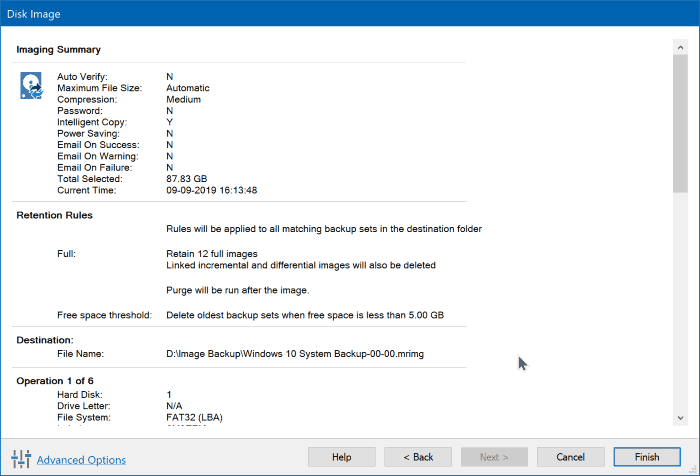Click the 'File System:' label
This screenshot has height=476, width=700.
pyautogui.click(x=84, y=418)
